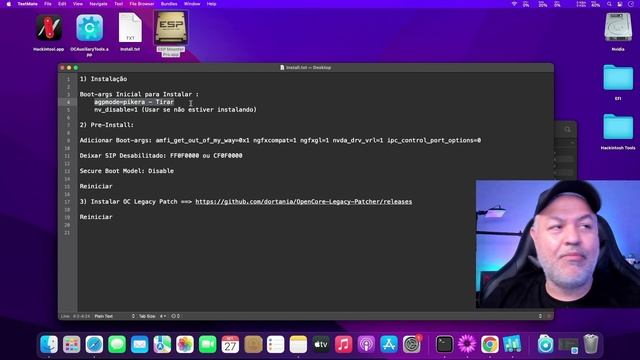Open the File Browser menu

click(x=142, y=4)
